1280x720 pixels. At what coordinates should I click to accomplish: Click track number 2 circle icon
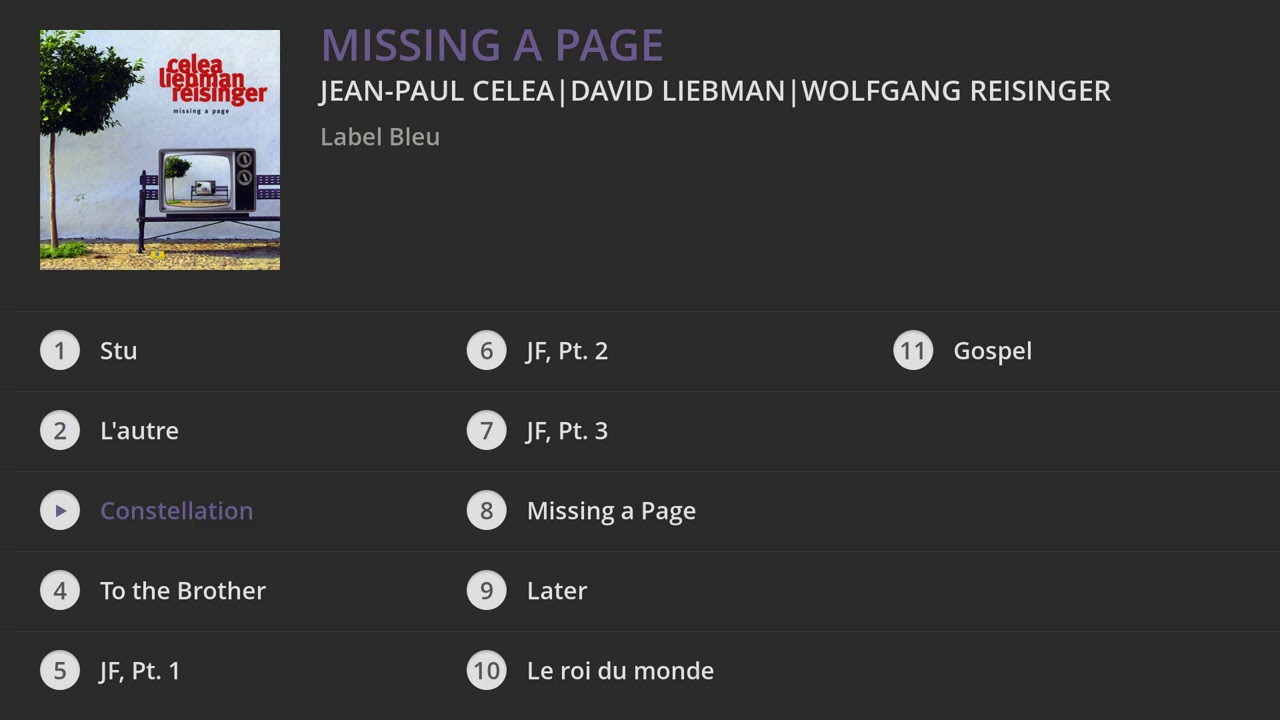click(x=60, y=431)
